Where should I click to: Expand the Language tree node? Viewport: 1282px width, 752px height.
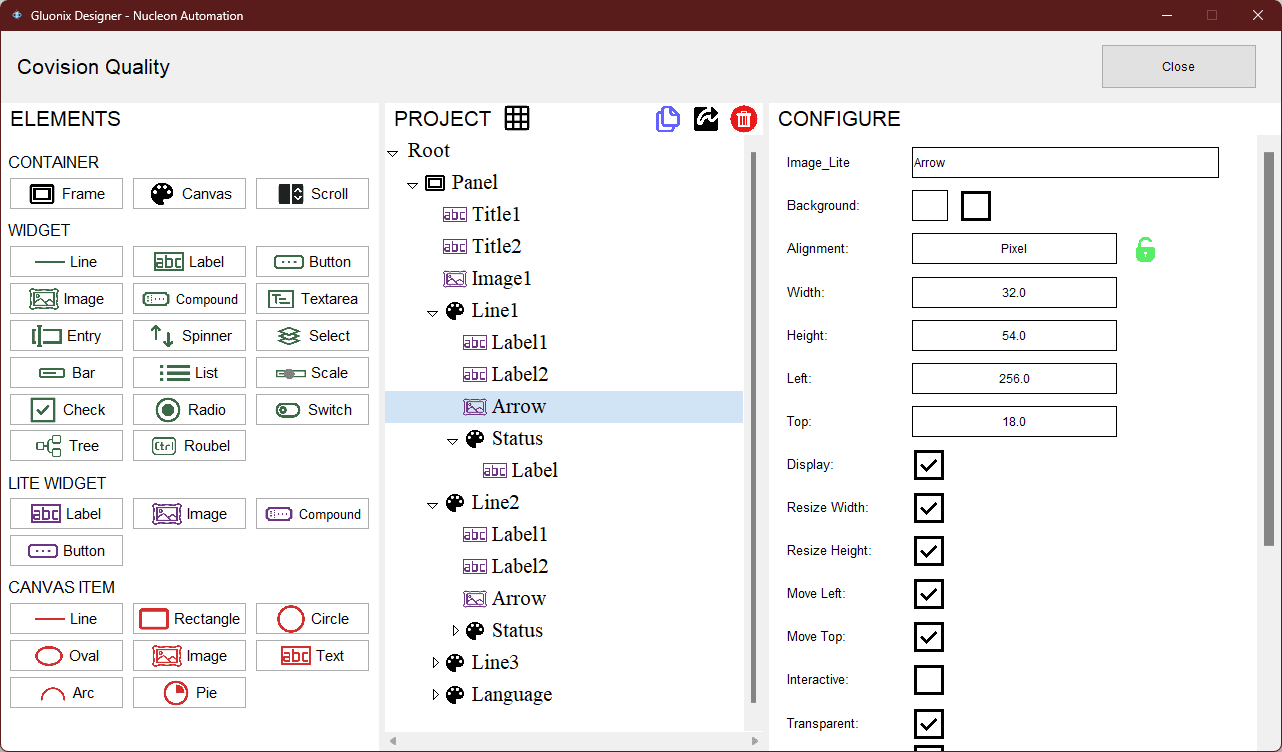[x=436, y=694]
